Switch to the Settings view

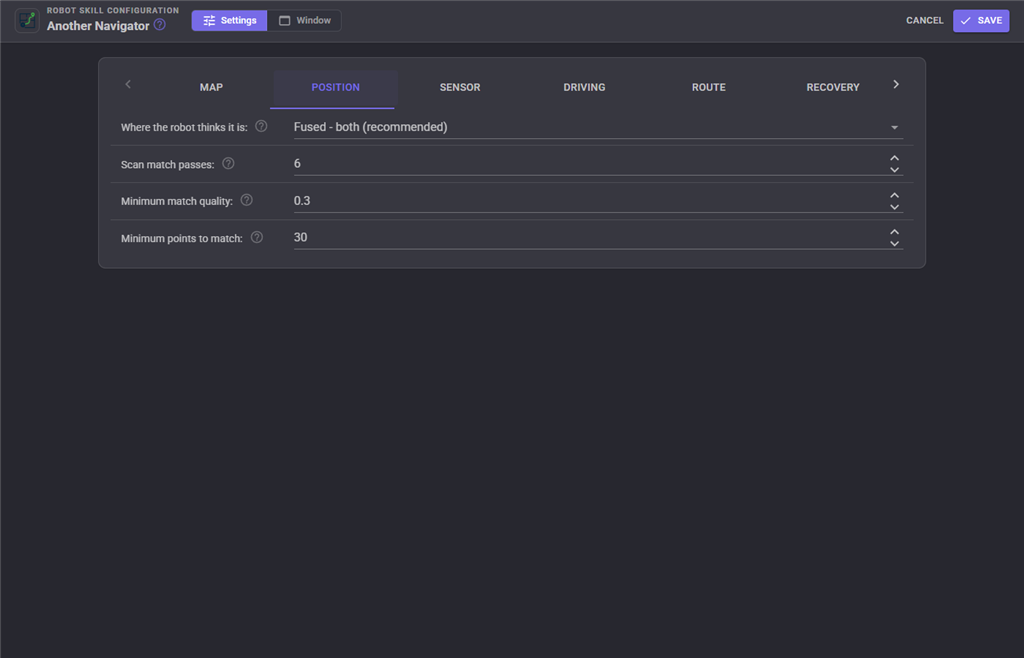click(x=229, y=20)
